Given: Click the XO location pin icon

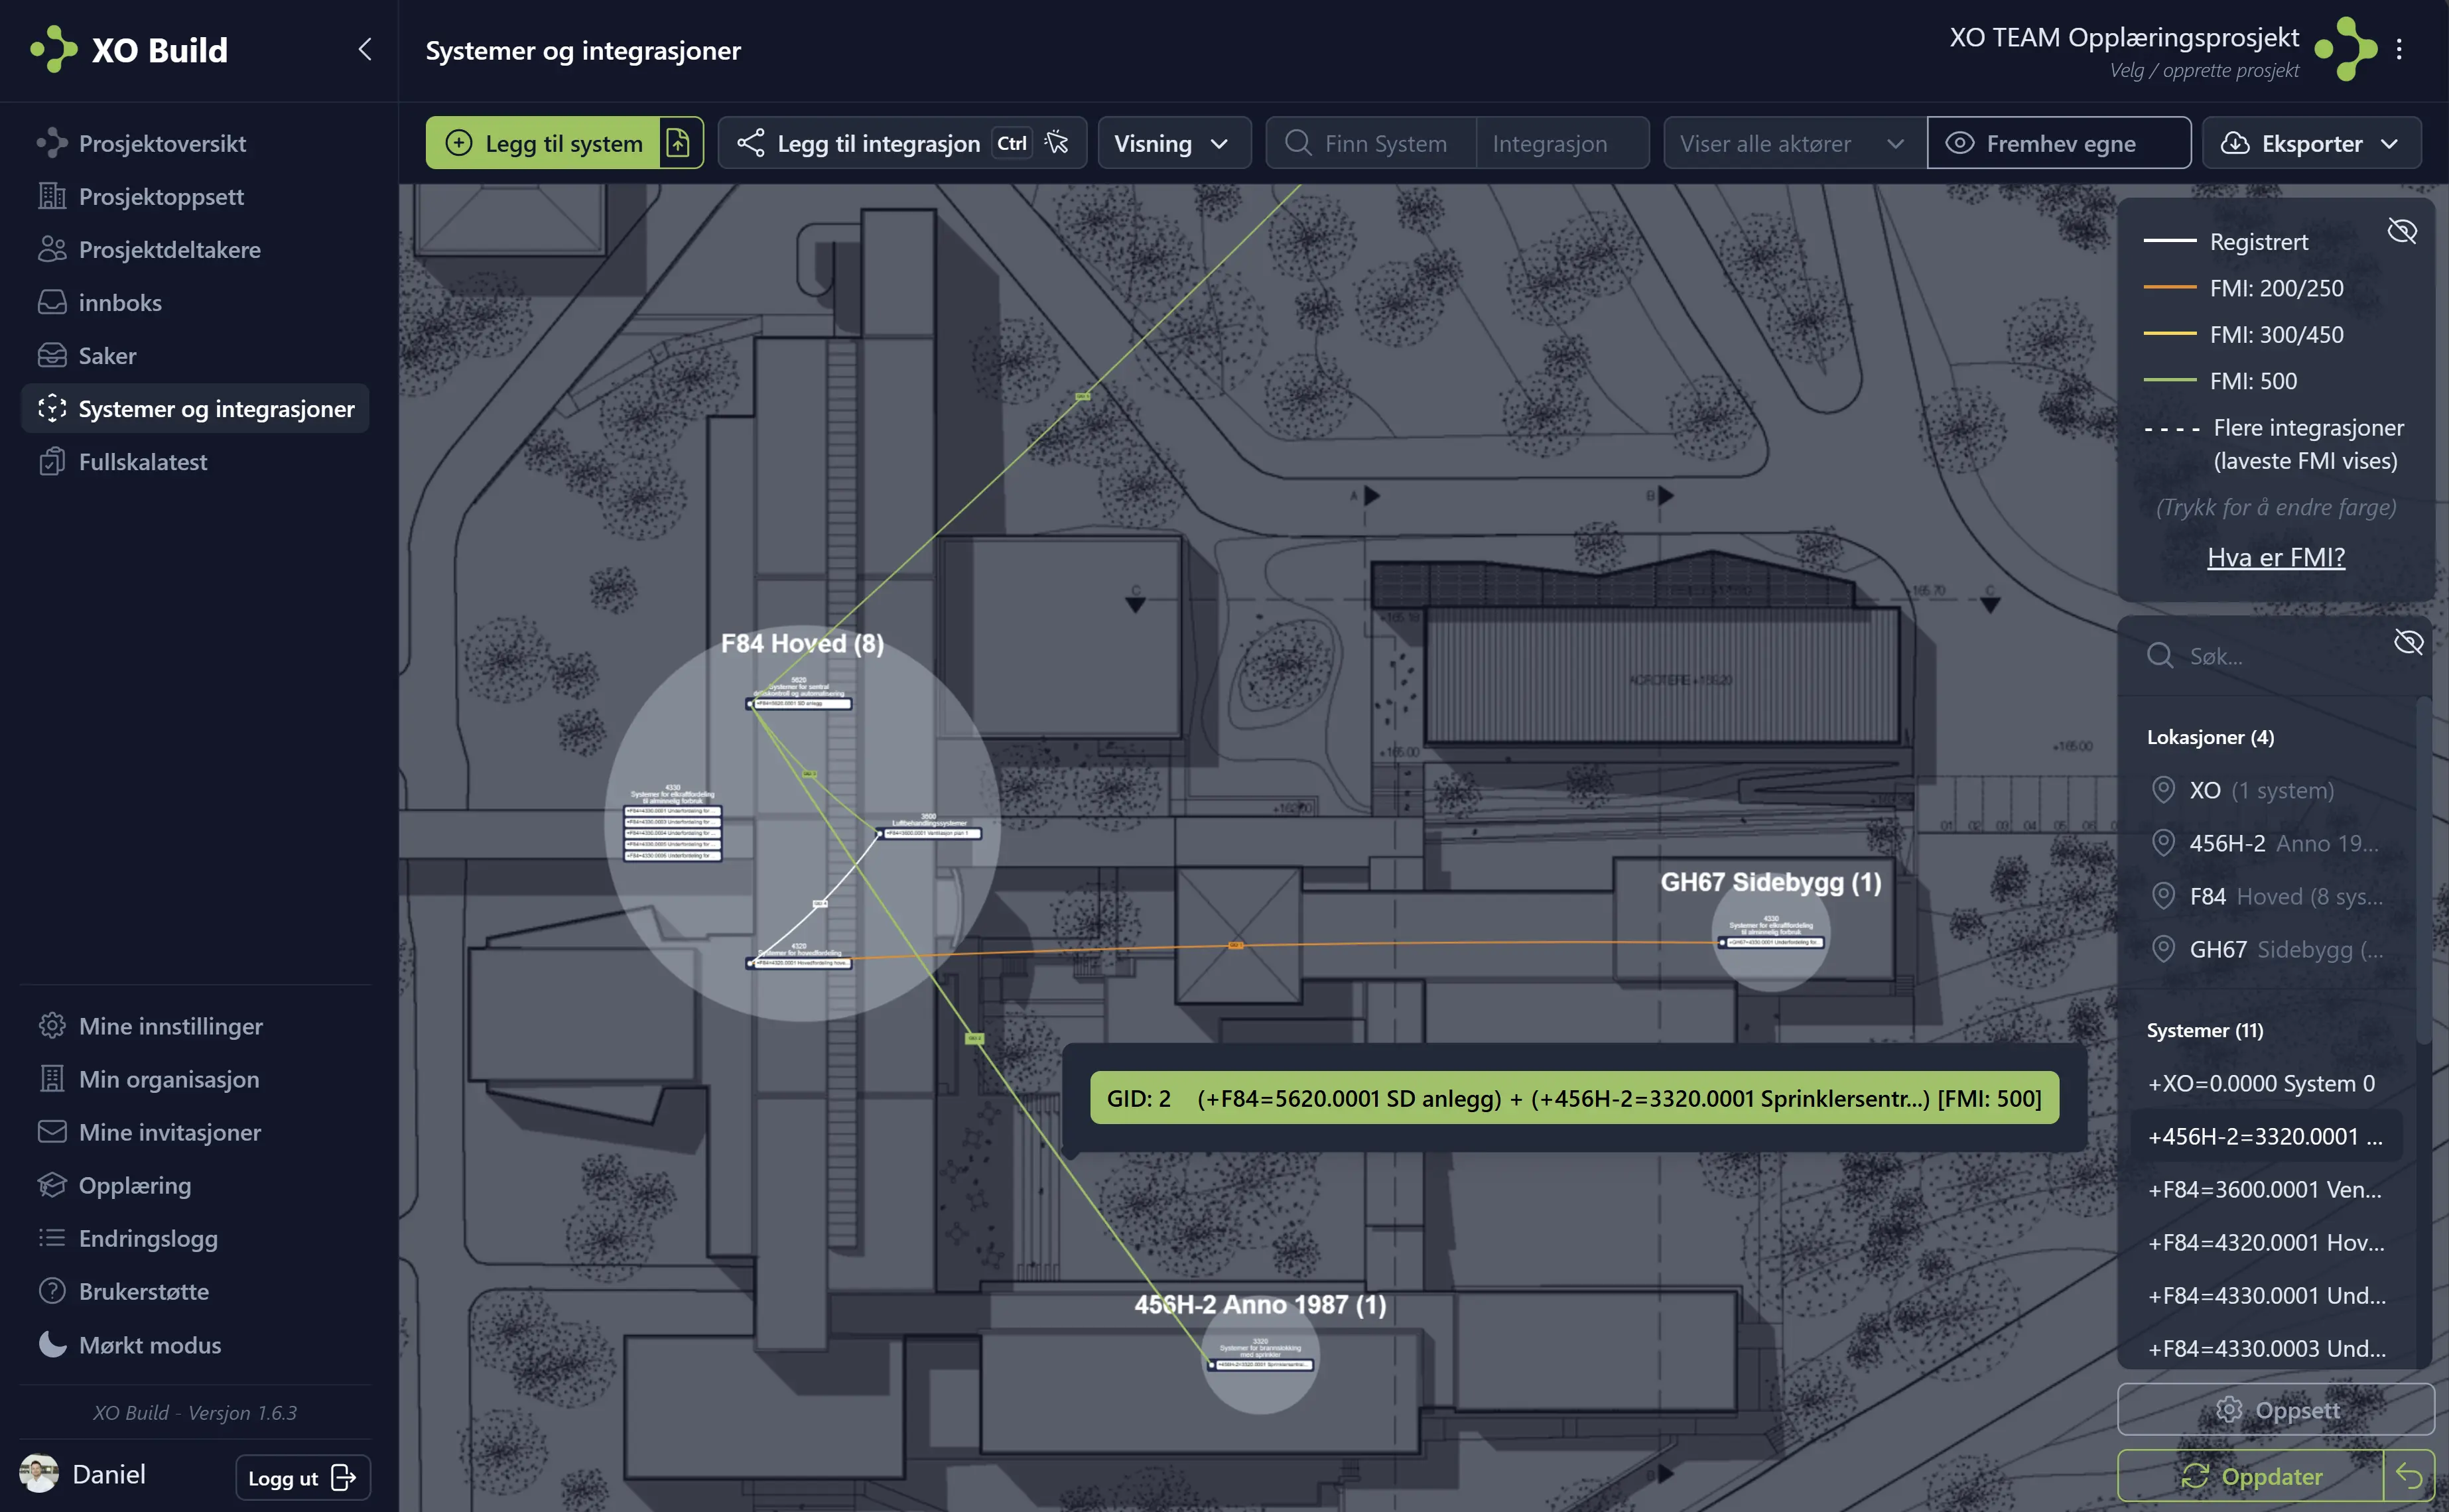Looking at the screenshot, I should pyautogui.click(x=2163, y=790).
